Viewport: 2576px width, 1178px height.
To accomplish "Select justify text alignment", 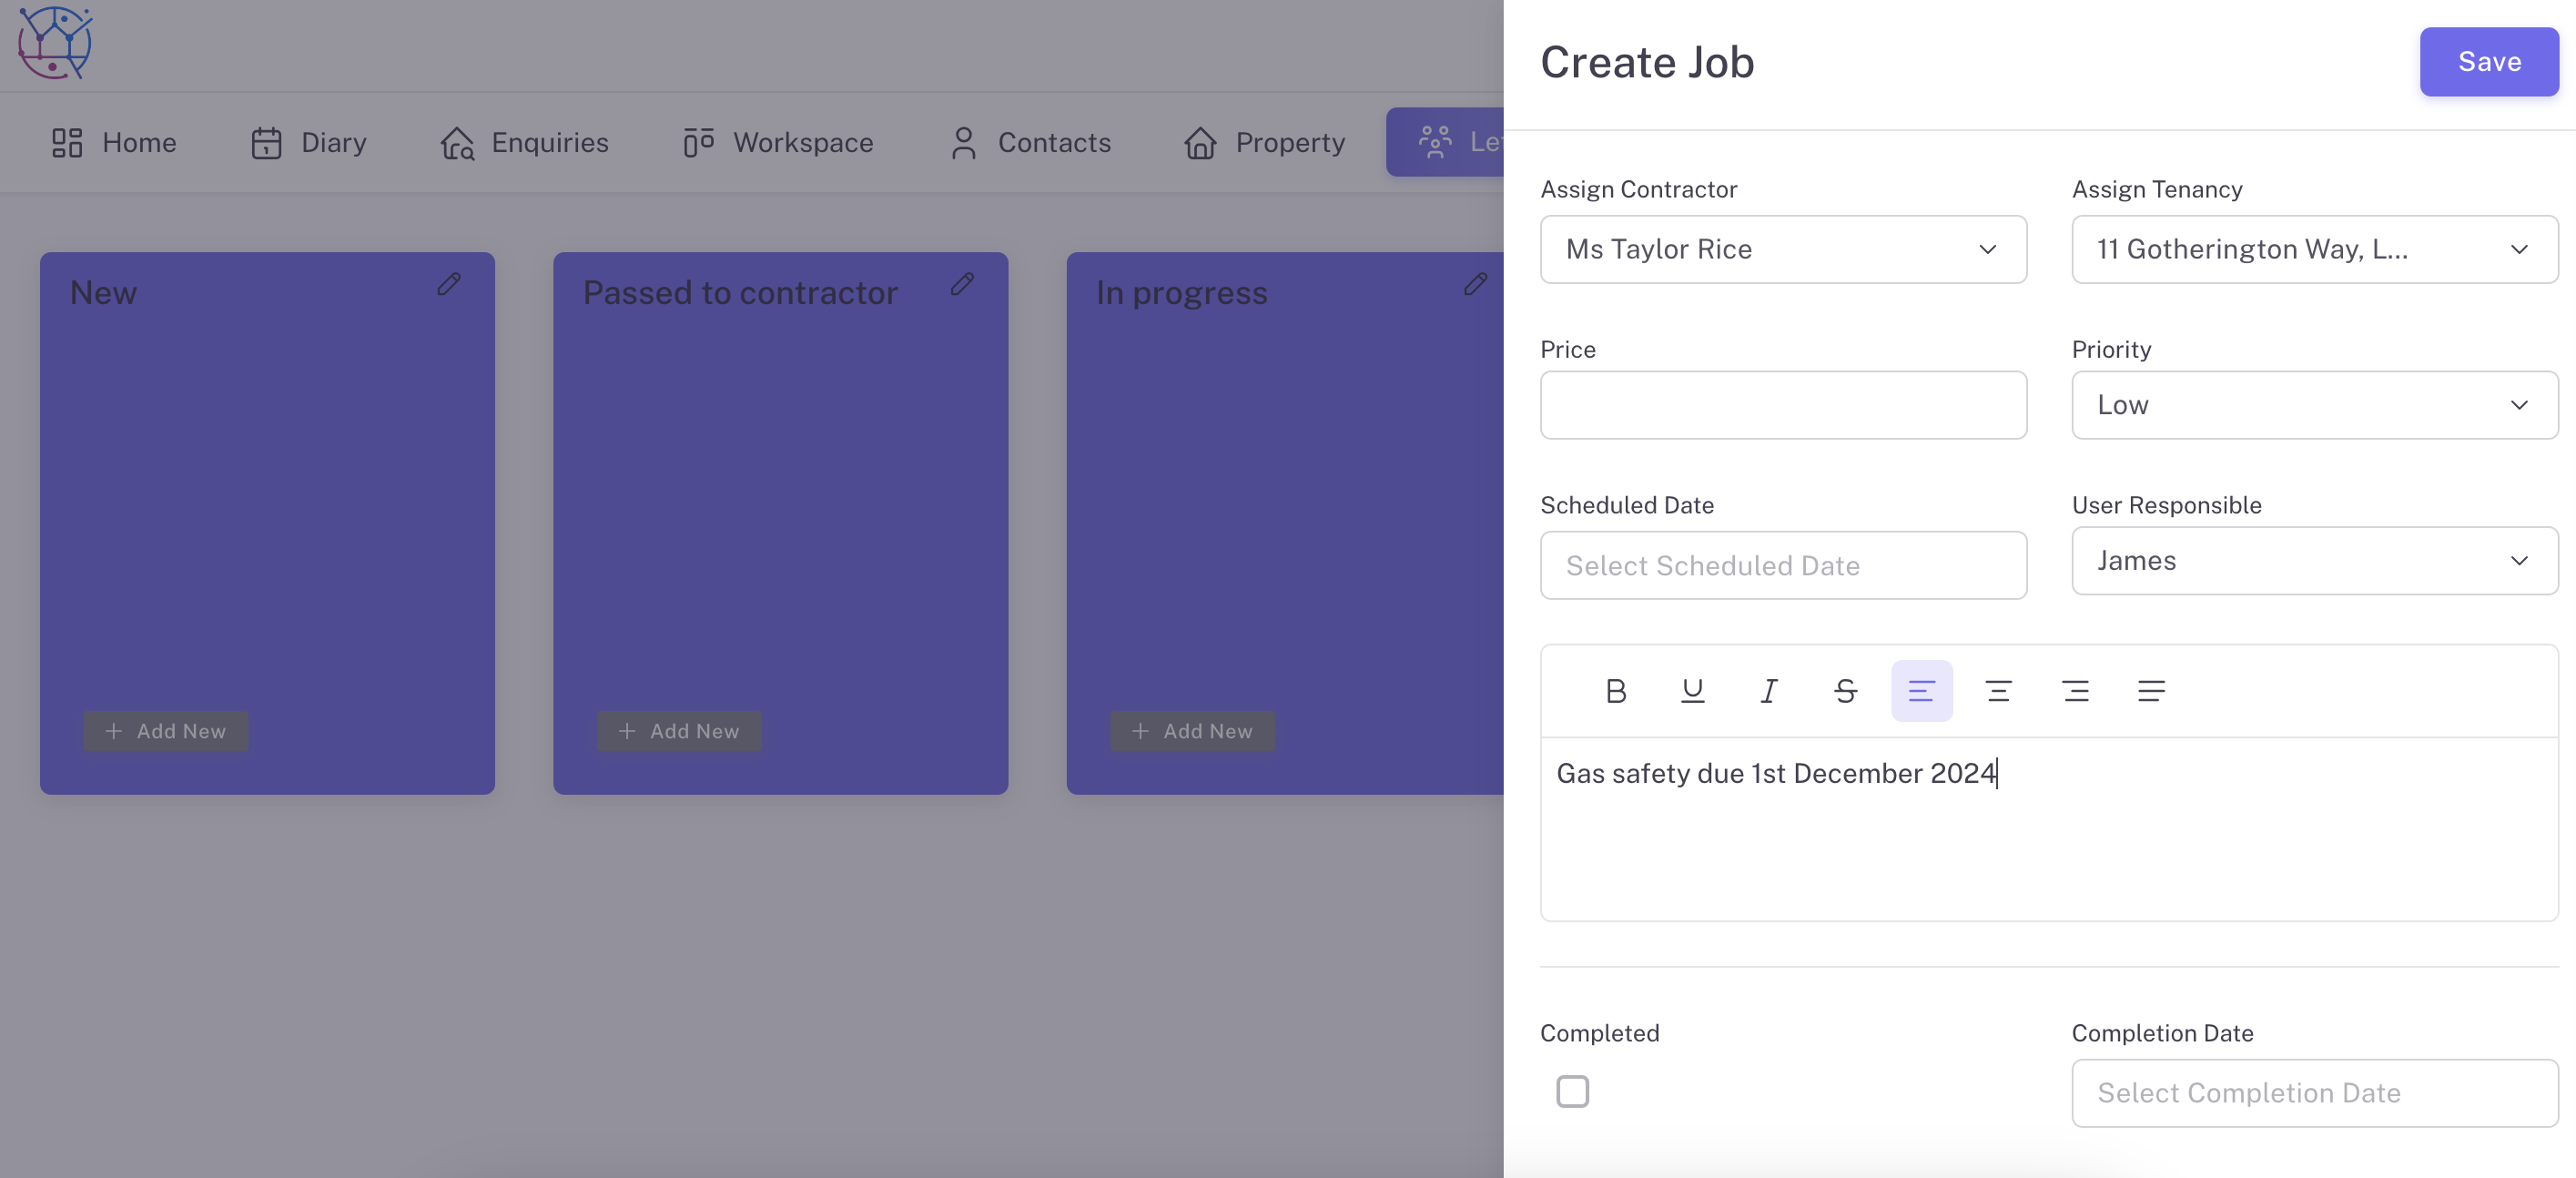I will 2151,691.
